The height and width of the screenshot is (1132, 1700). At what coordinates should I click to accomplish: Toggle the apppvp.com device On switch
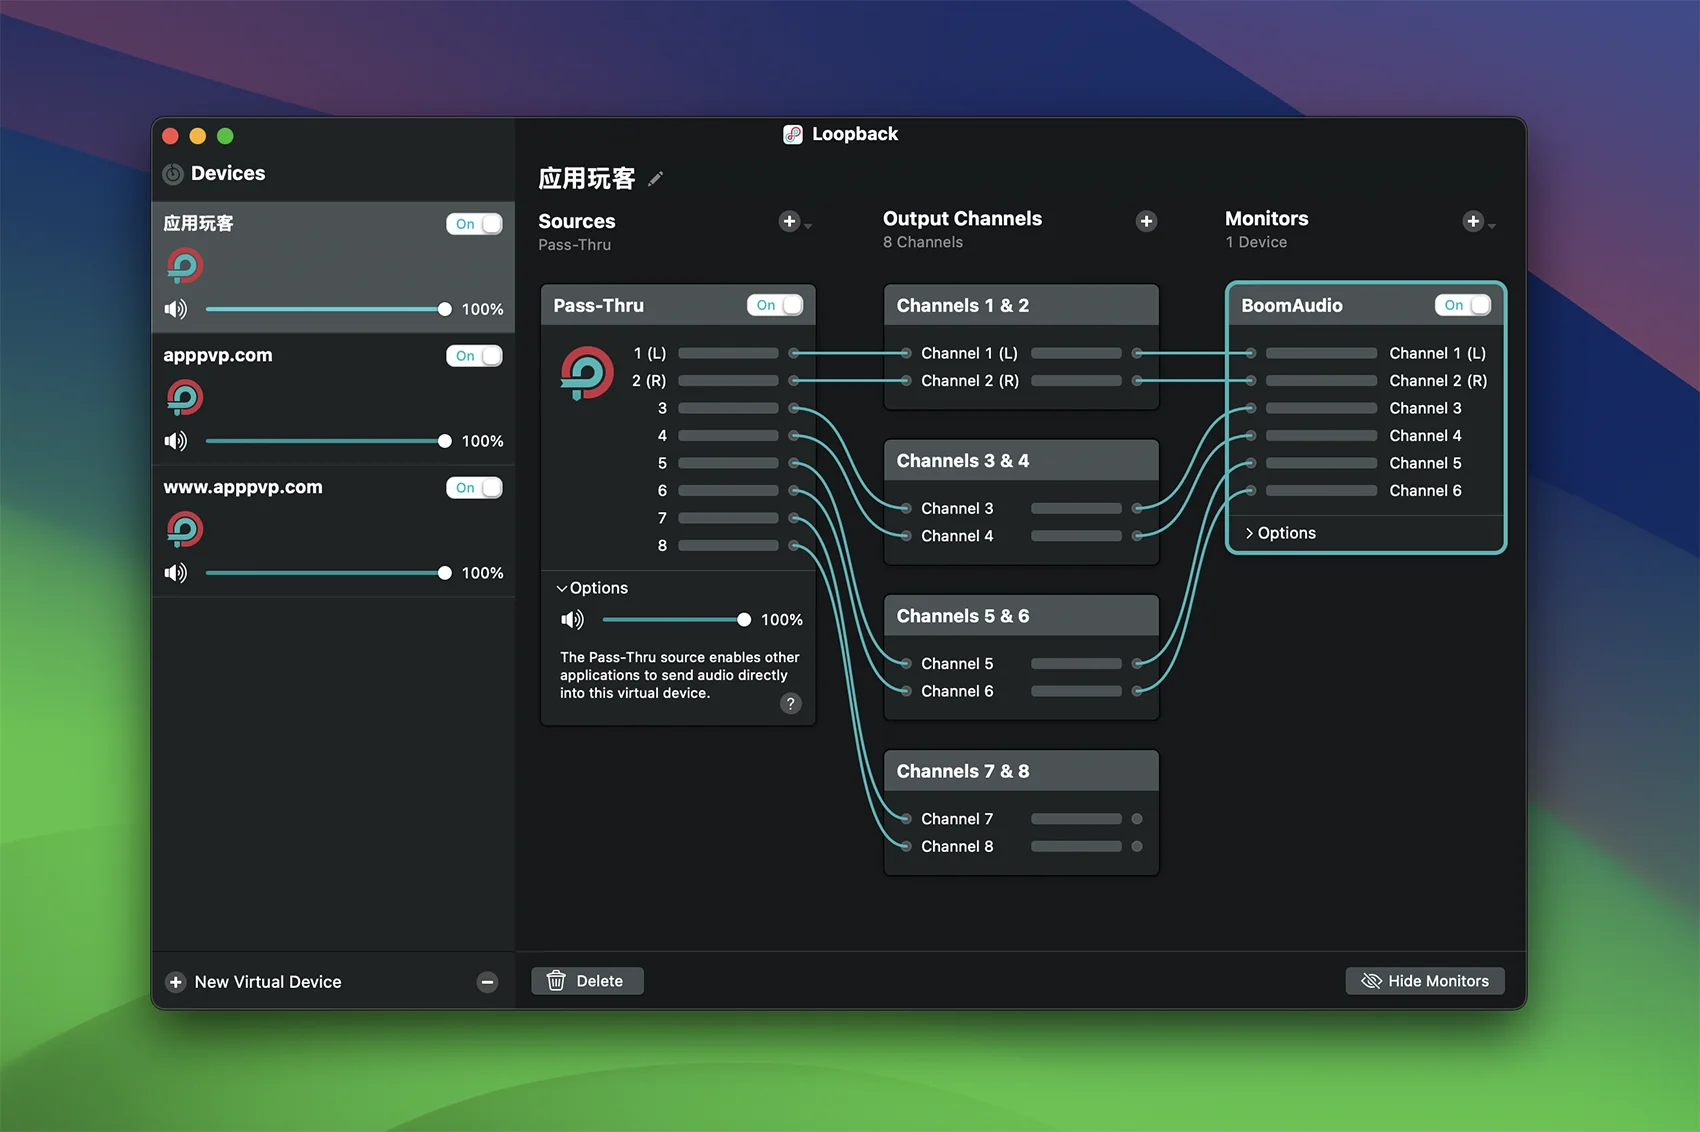point(474,356)
